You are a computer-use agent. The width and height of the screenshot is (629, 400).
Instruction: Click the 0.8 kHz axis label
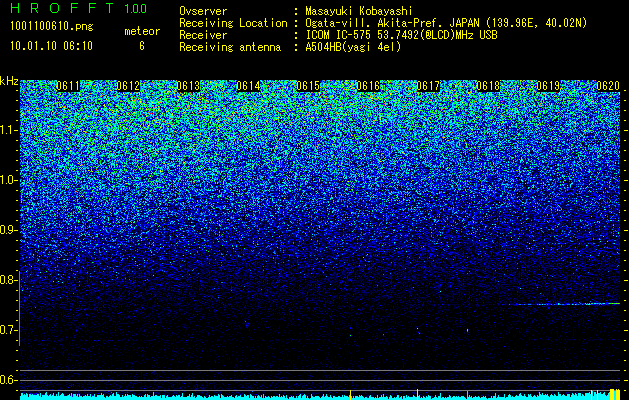pos(8,280)
